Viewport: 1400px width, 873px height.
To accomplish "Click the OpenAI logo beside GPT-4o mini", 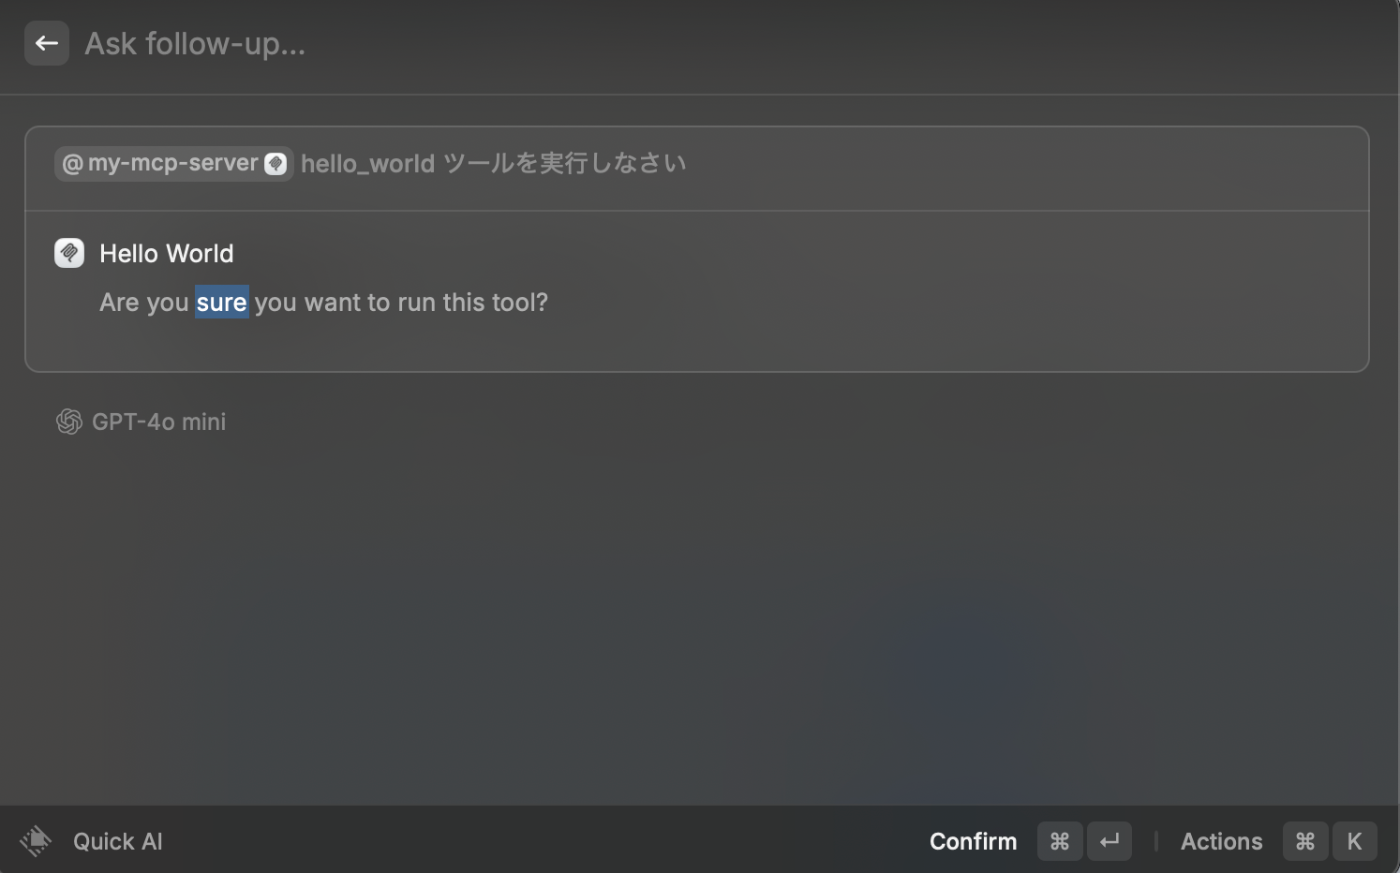I will pyautogui.click(x=69, y=422).
